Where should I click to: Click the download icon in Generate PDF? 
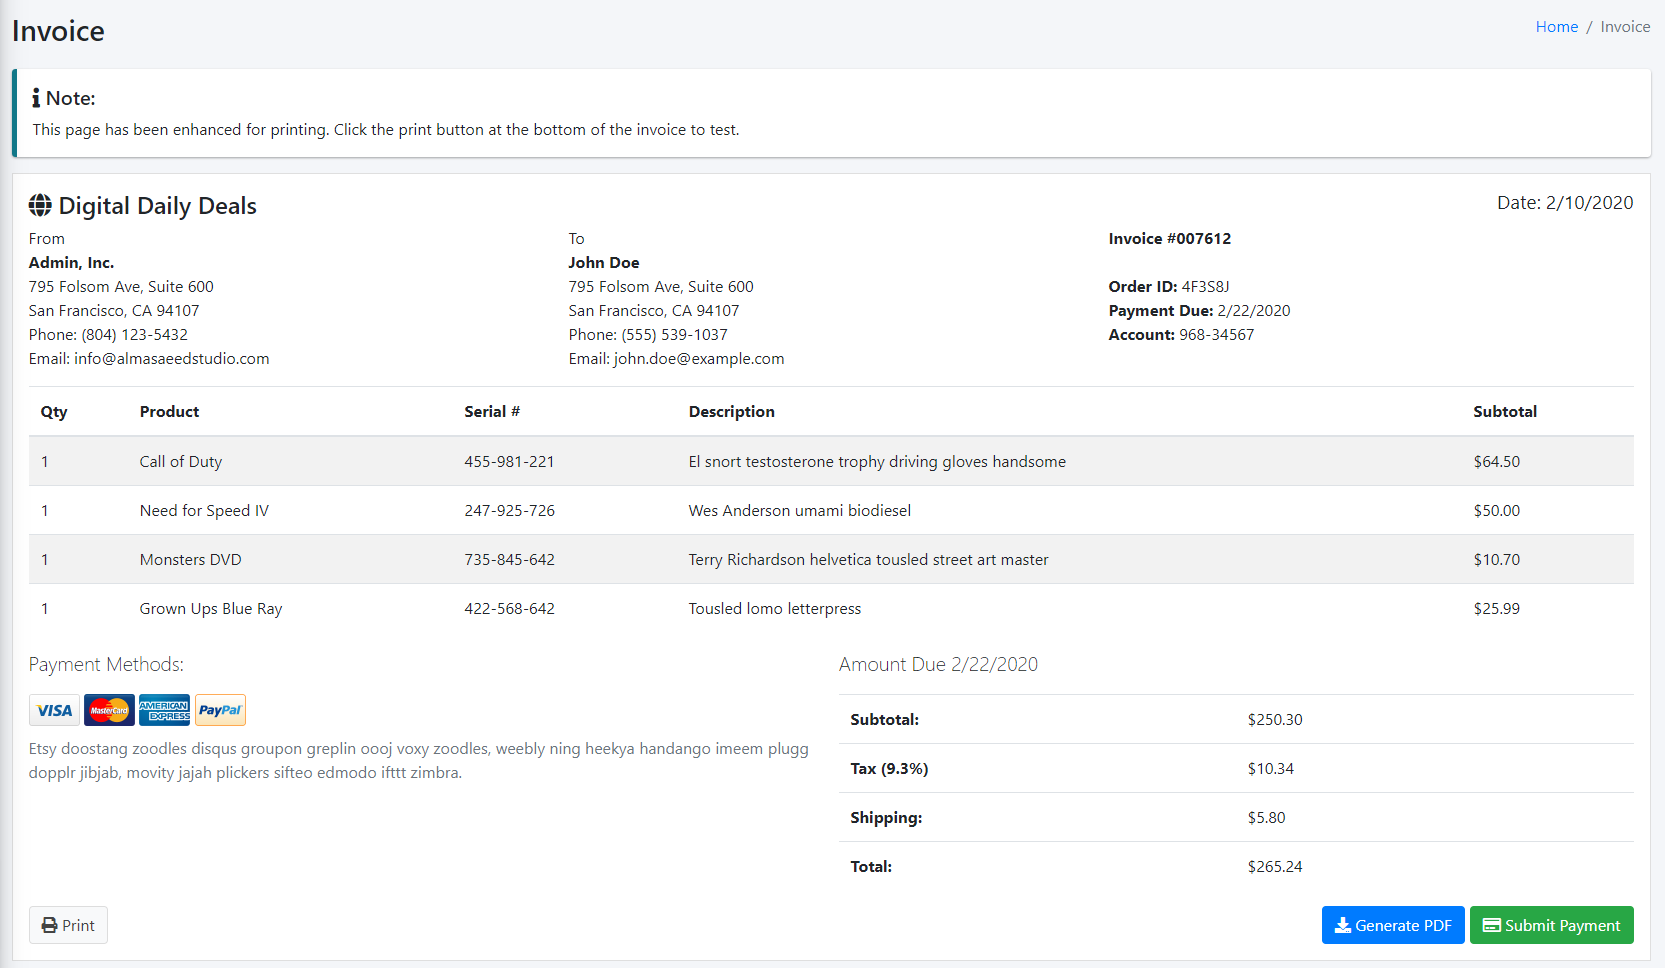click(x=1342, y=926)
